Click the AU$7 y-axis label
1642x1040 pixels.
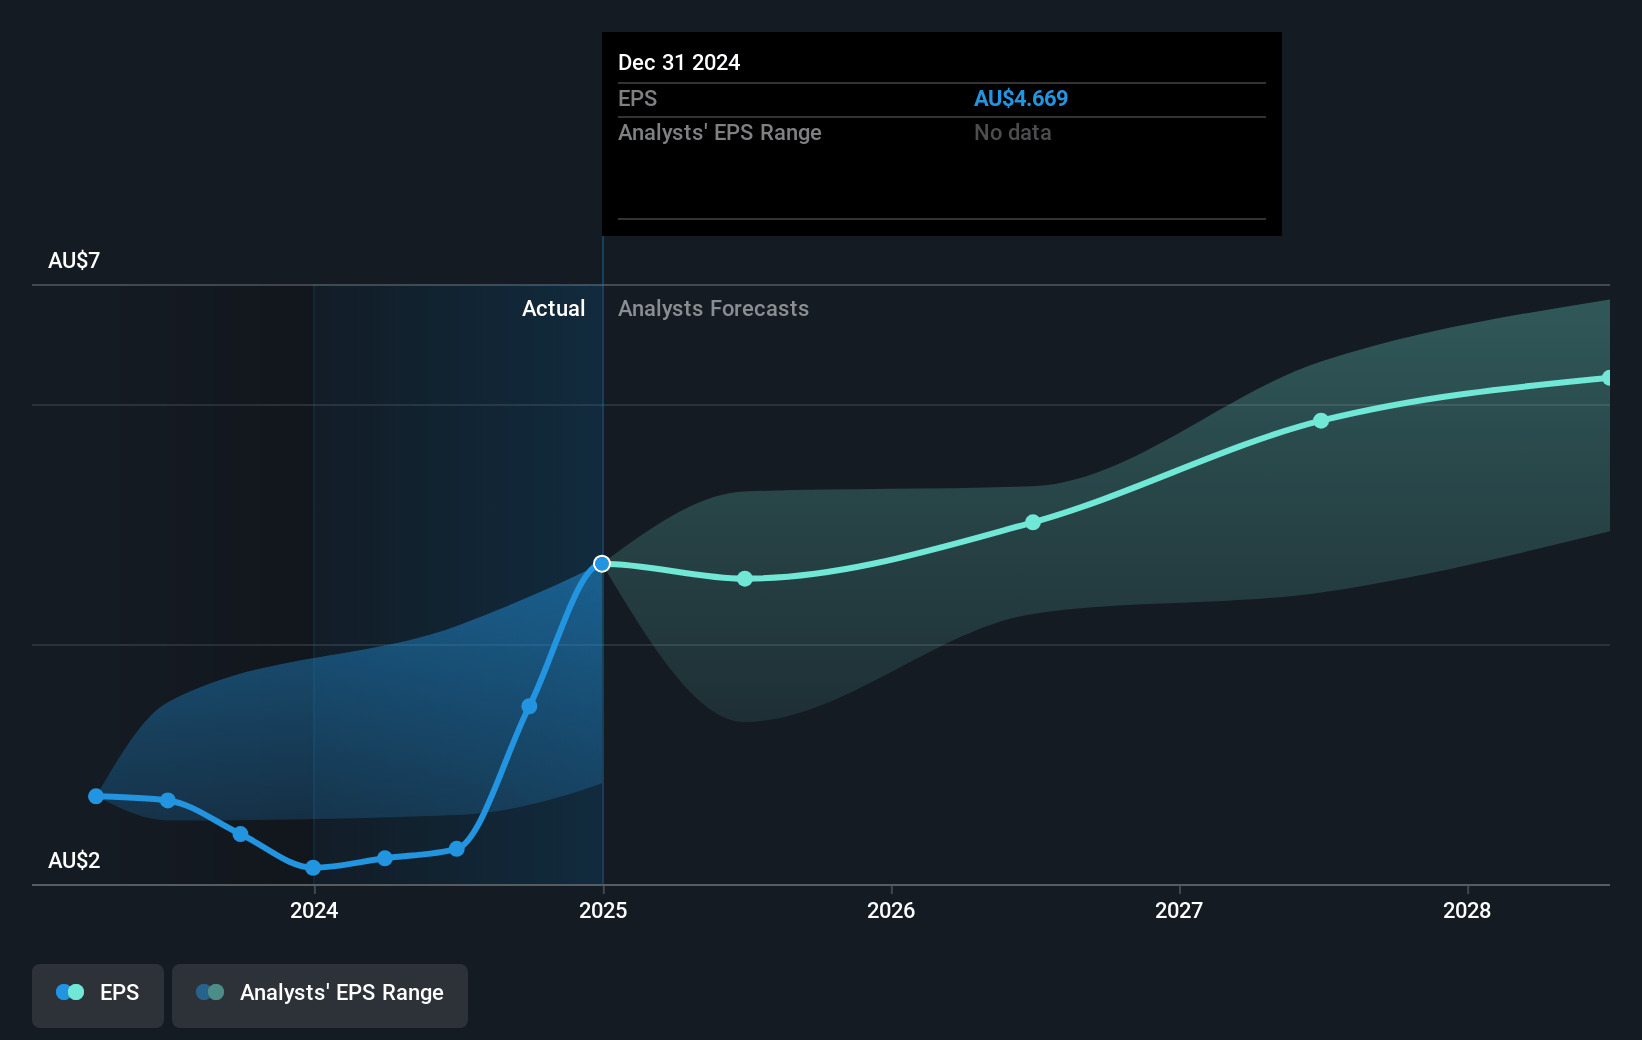(x=74, y=260)
